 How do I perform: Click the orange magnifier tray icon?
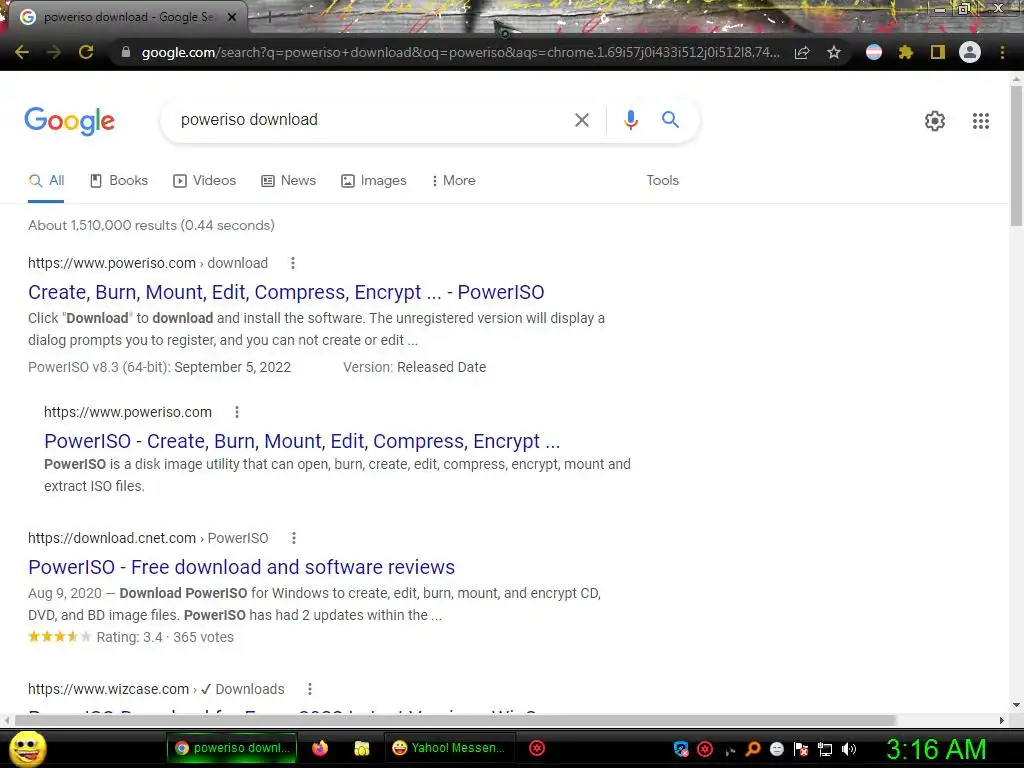[753, 749]
